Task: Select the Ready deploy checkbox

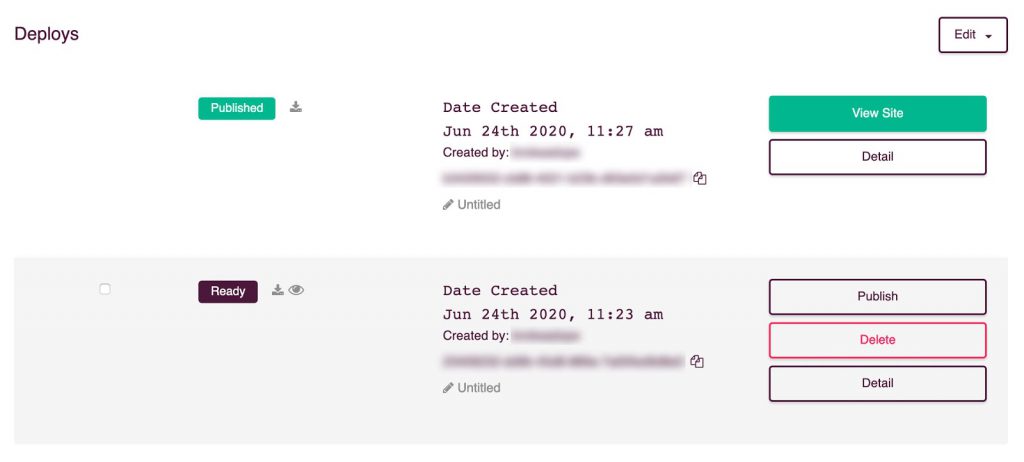Action: click(104, 289)
